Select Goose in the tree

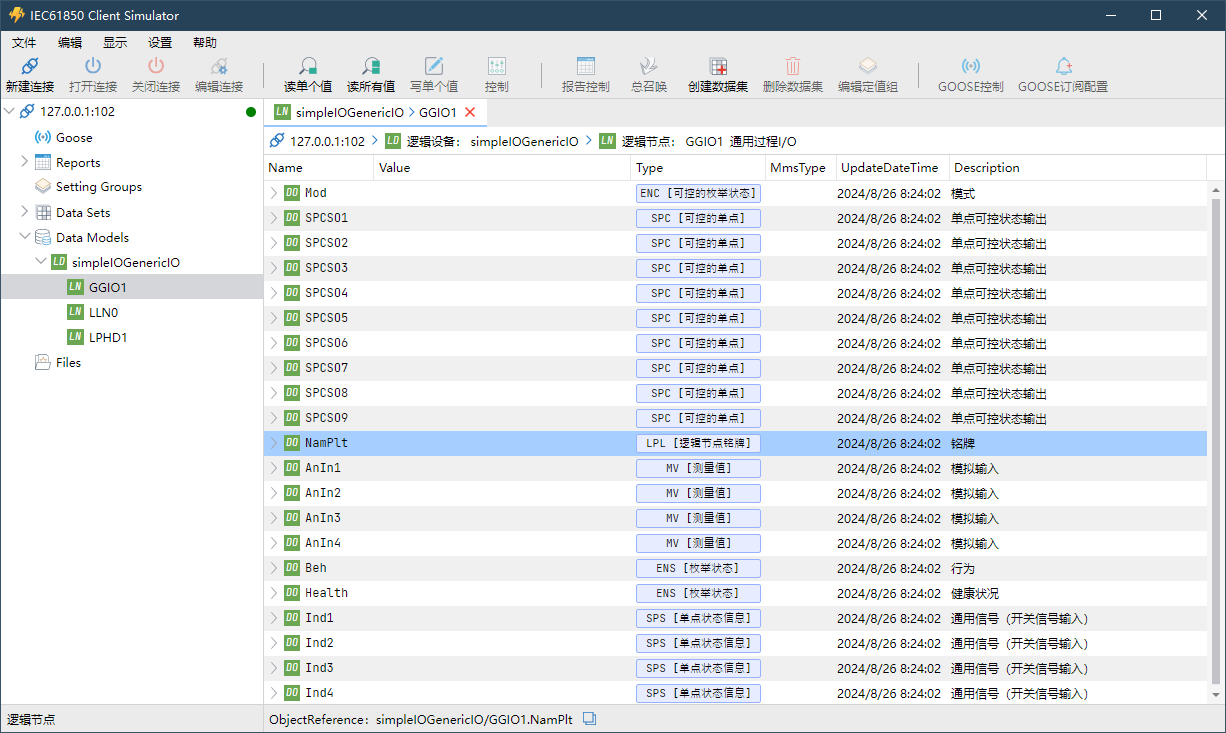pos(74,137)
